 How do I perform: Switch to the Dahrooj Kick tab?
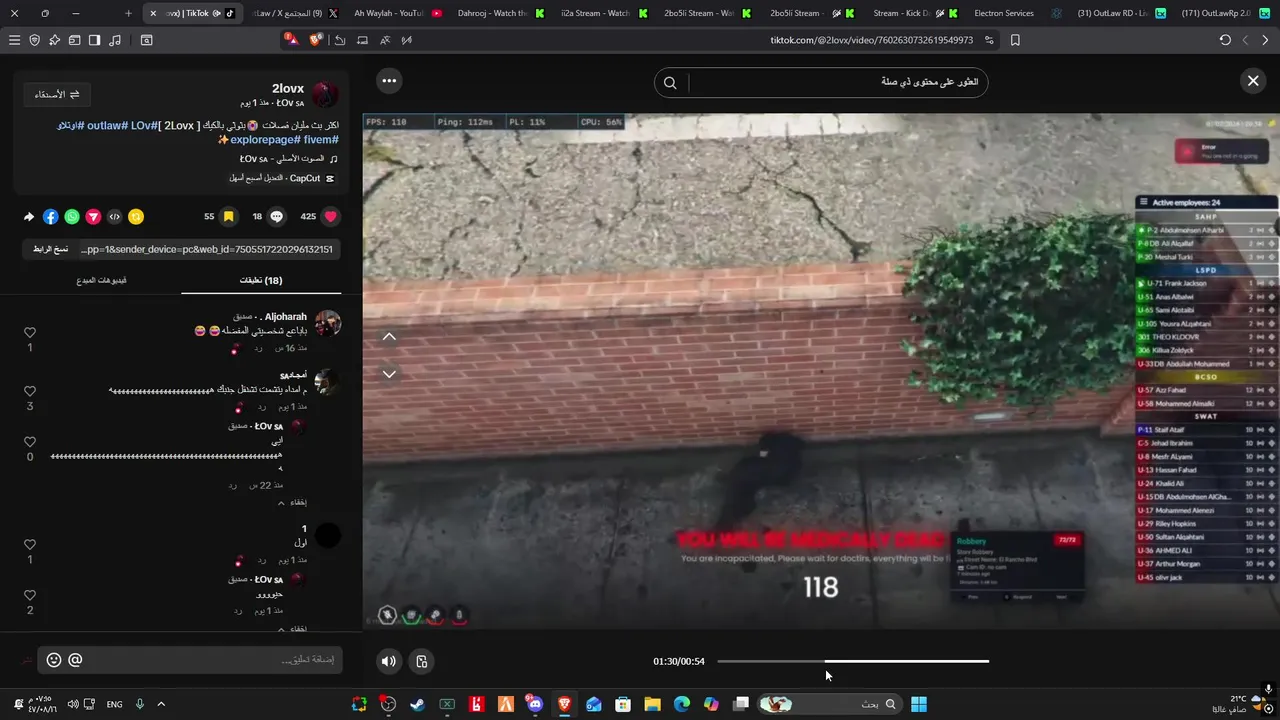click(499, 14)
